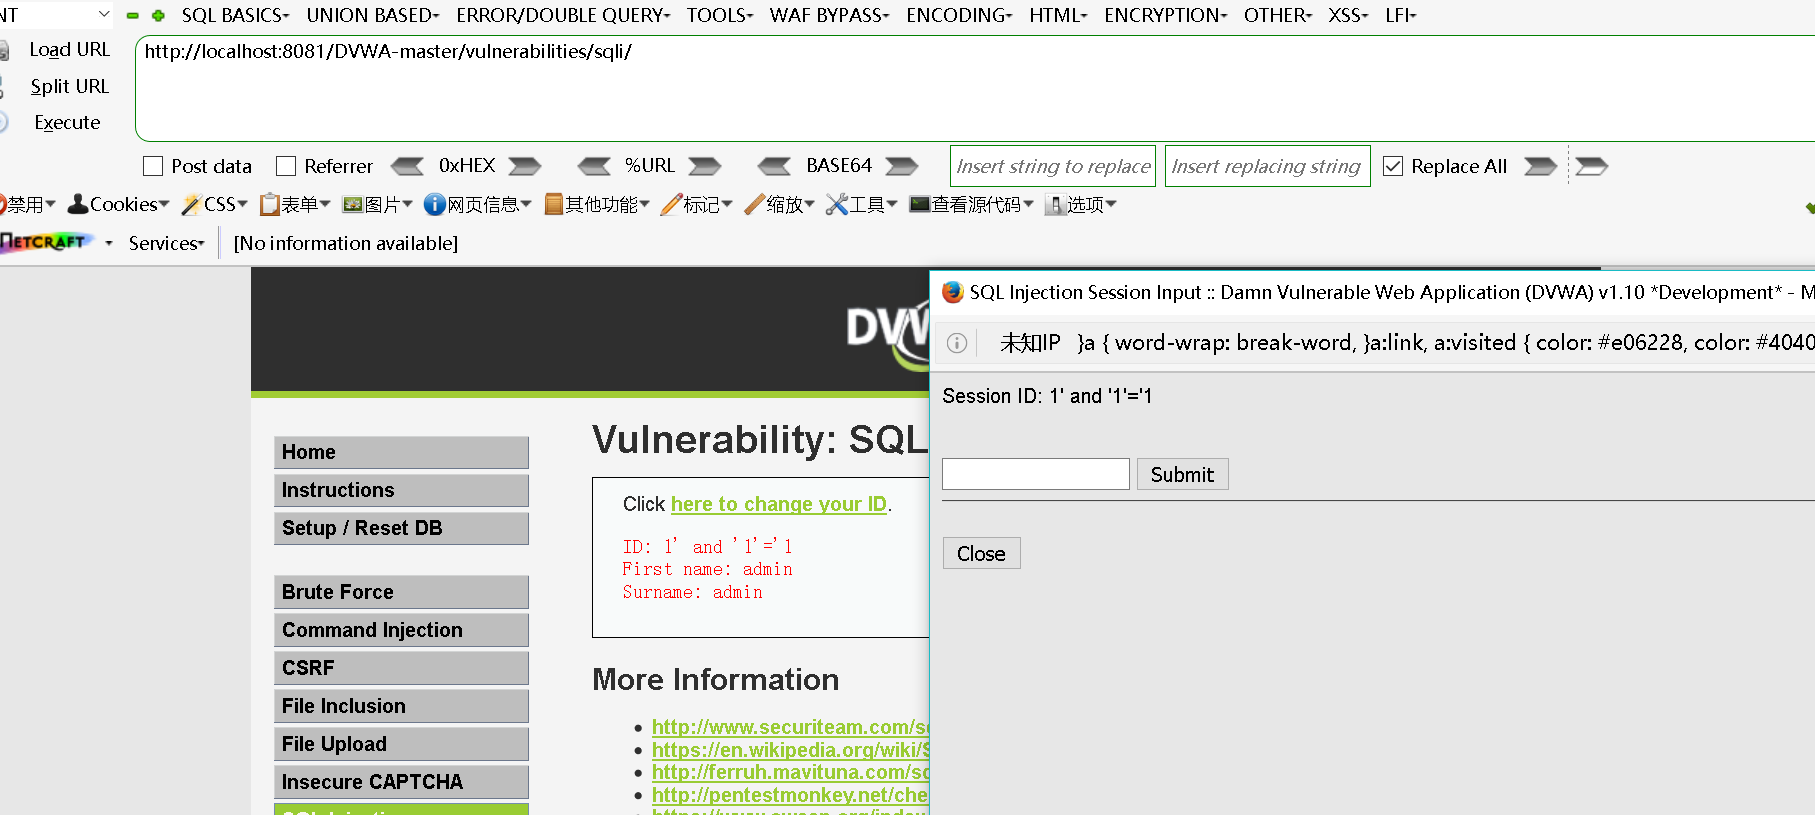Image resolution: width=1815 pixels, height=815 pixels.
Task: Click the 网页信息 blue info icon
Action: coord(434,204)
